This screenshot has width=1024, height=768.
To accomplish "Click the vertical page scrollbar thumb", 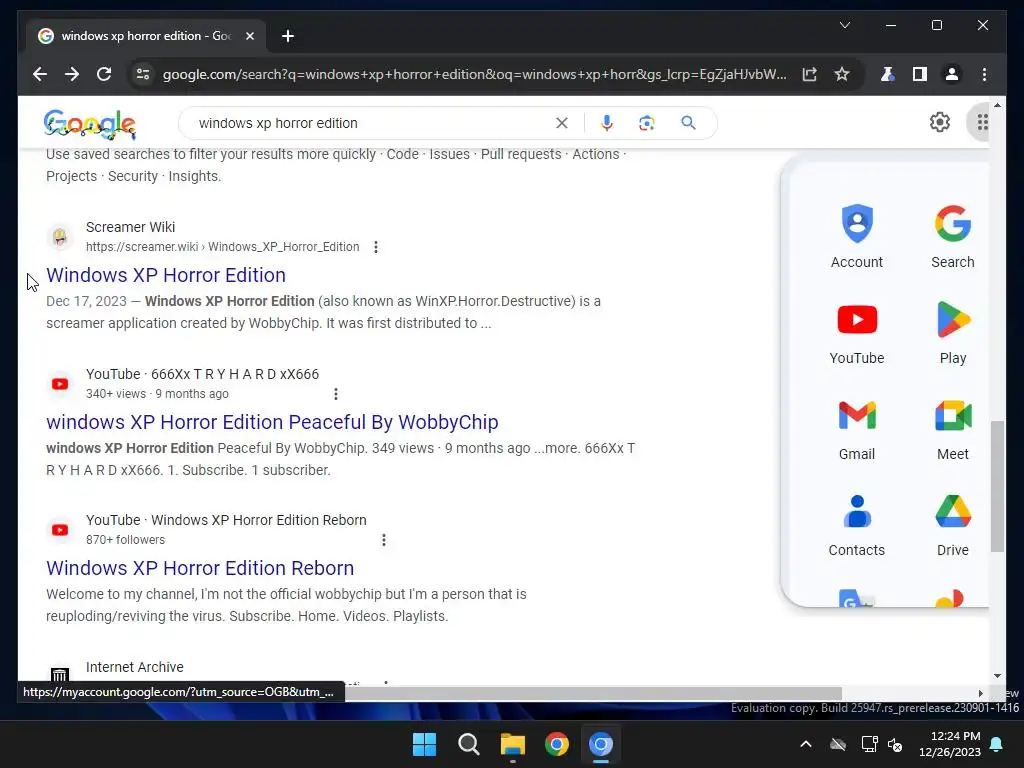I will pyautogui.click(x=997, y=487).
